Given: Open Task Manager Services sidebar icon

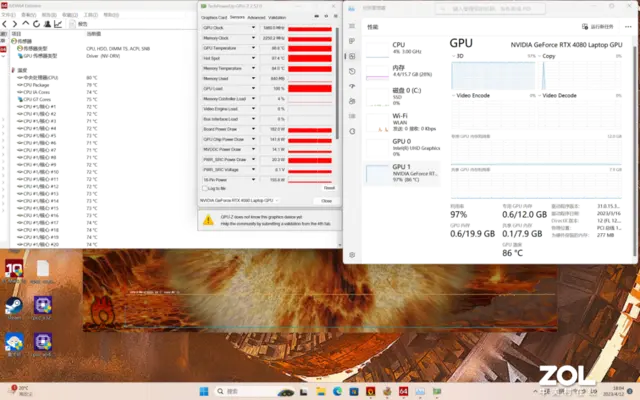Looking at the screenshot, I should point(352,131).
